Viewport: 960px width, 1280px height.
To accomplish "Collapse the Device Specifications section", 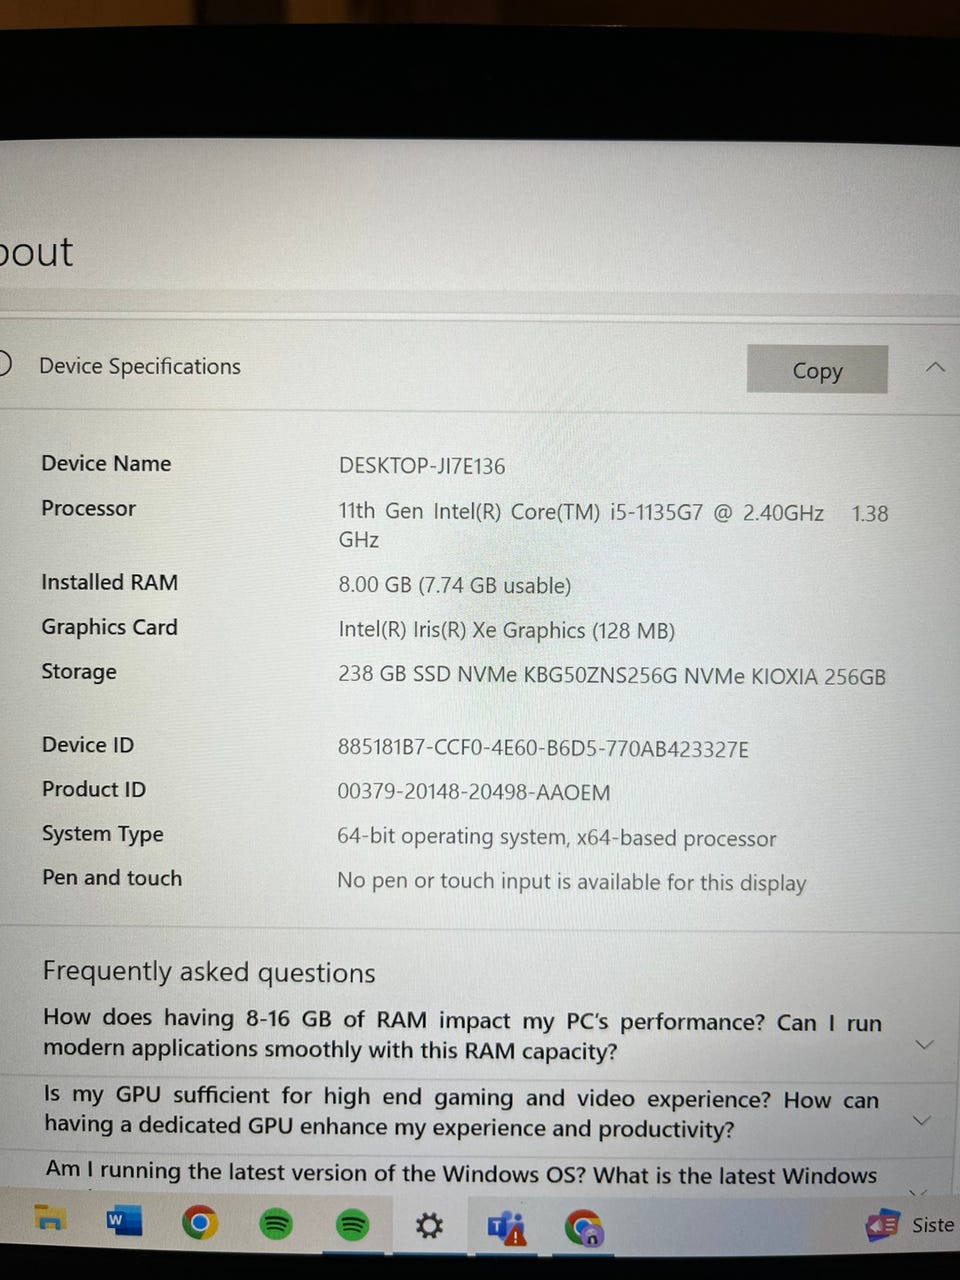I will tap(935, 367).
